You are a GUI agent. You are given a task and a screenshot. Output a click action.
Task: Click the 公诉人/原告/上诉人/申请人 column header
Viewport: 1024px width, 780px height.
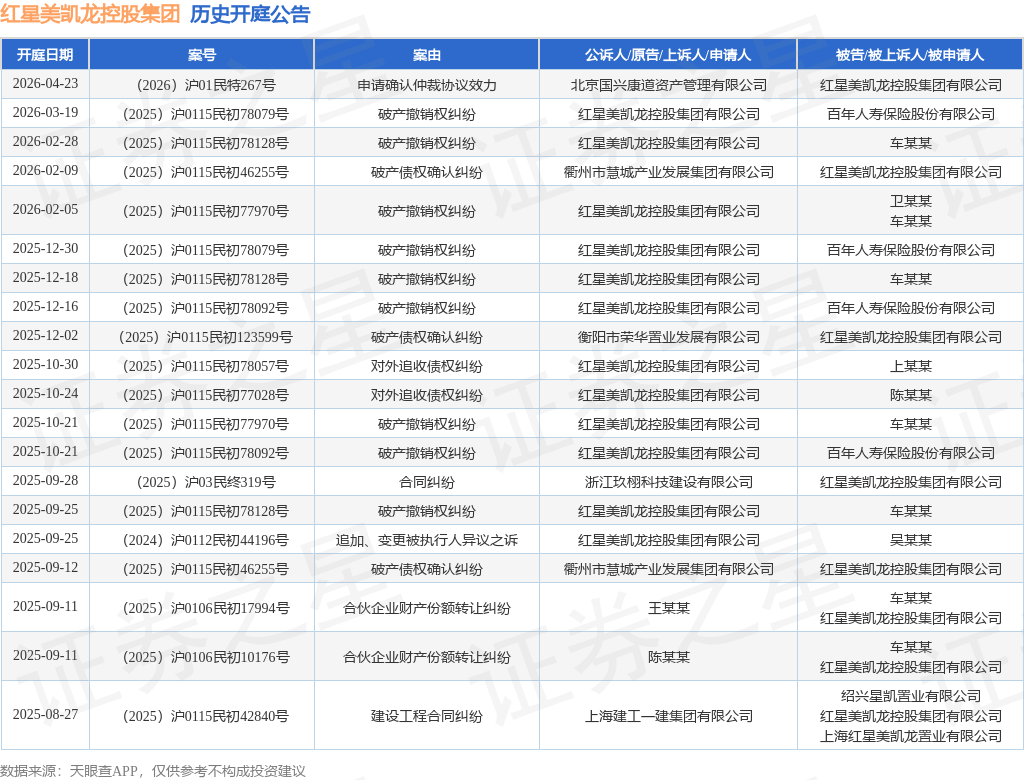(x=668, y=55)
